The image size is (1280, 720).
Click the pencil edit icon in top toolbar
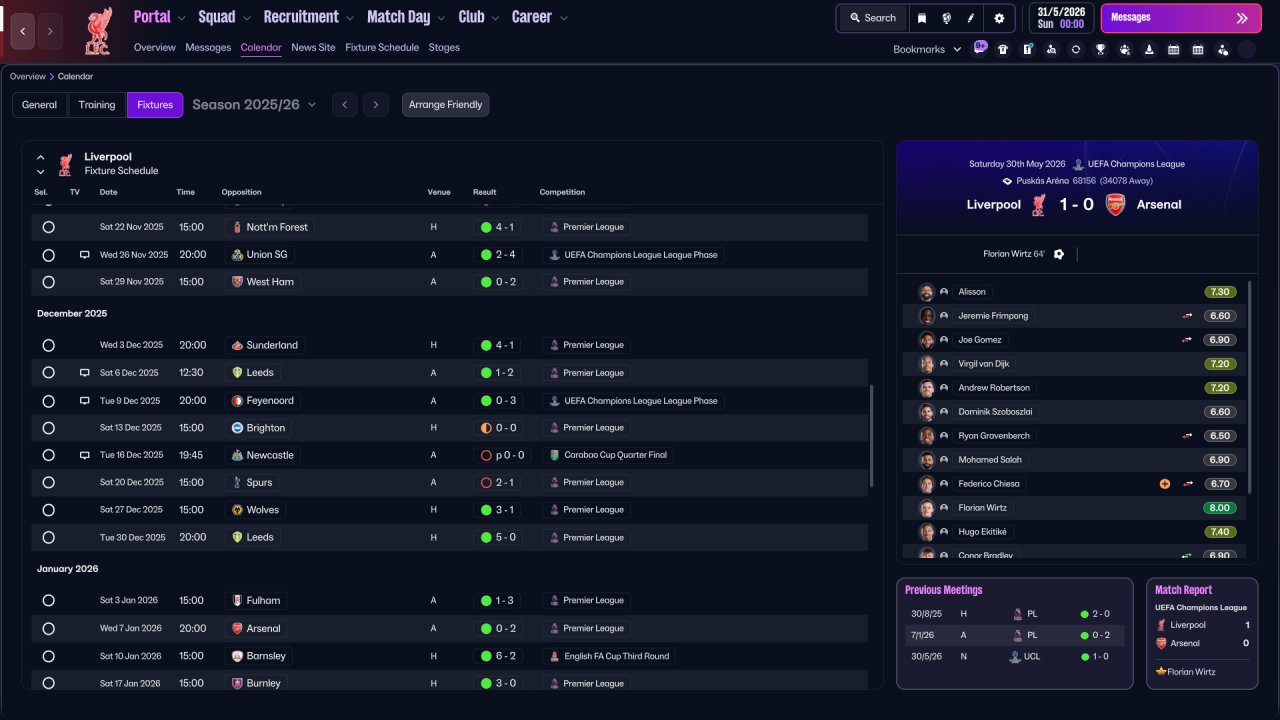coord(971,18)
